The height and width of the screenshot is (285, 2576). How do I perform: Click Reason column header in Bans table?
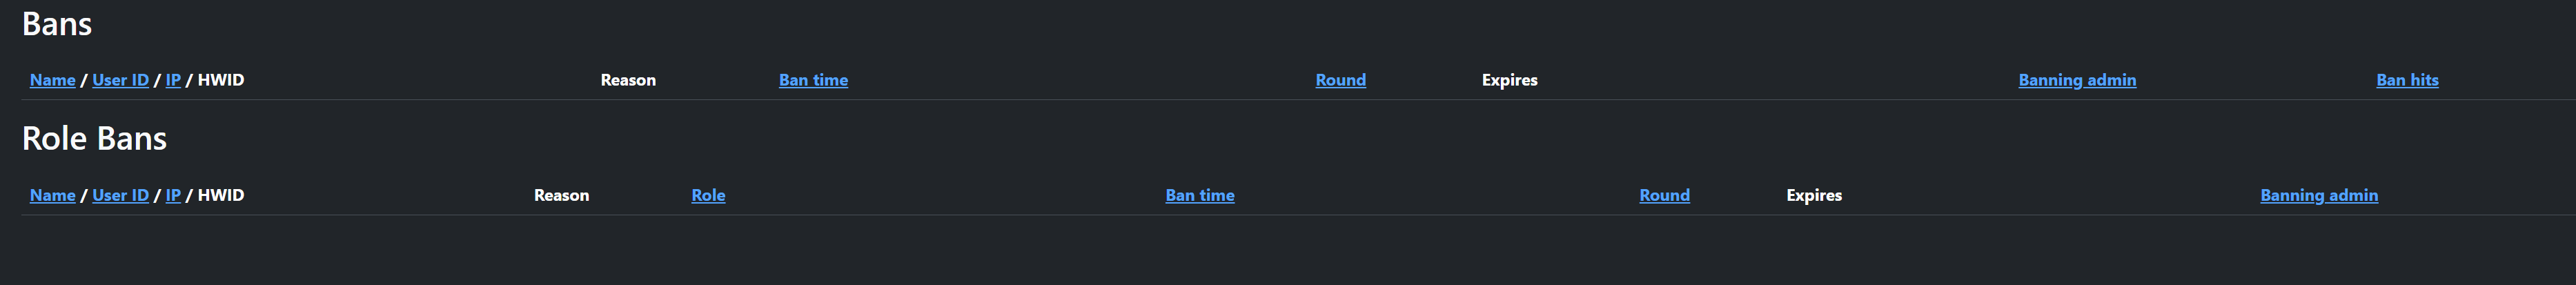click(628, 80)
